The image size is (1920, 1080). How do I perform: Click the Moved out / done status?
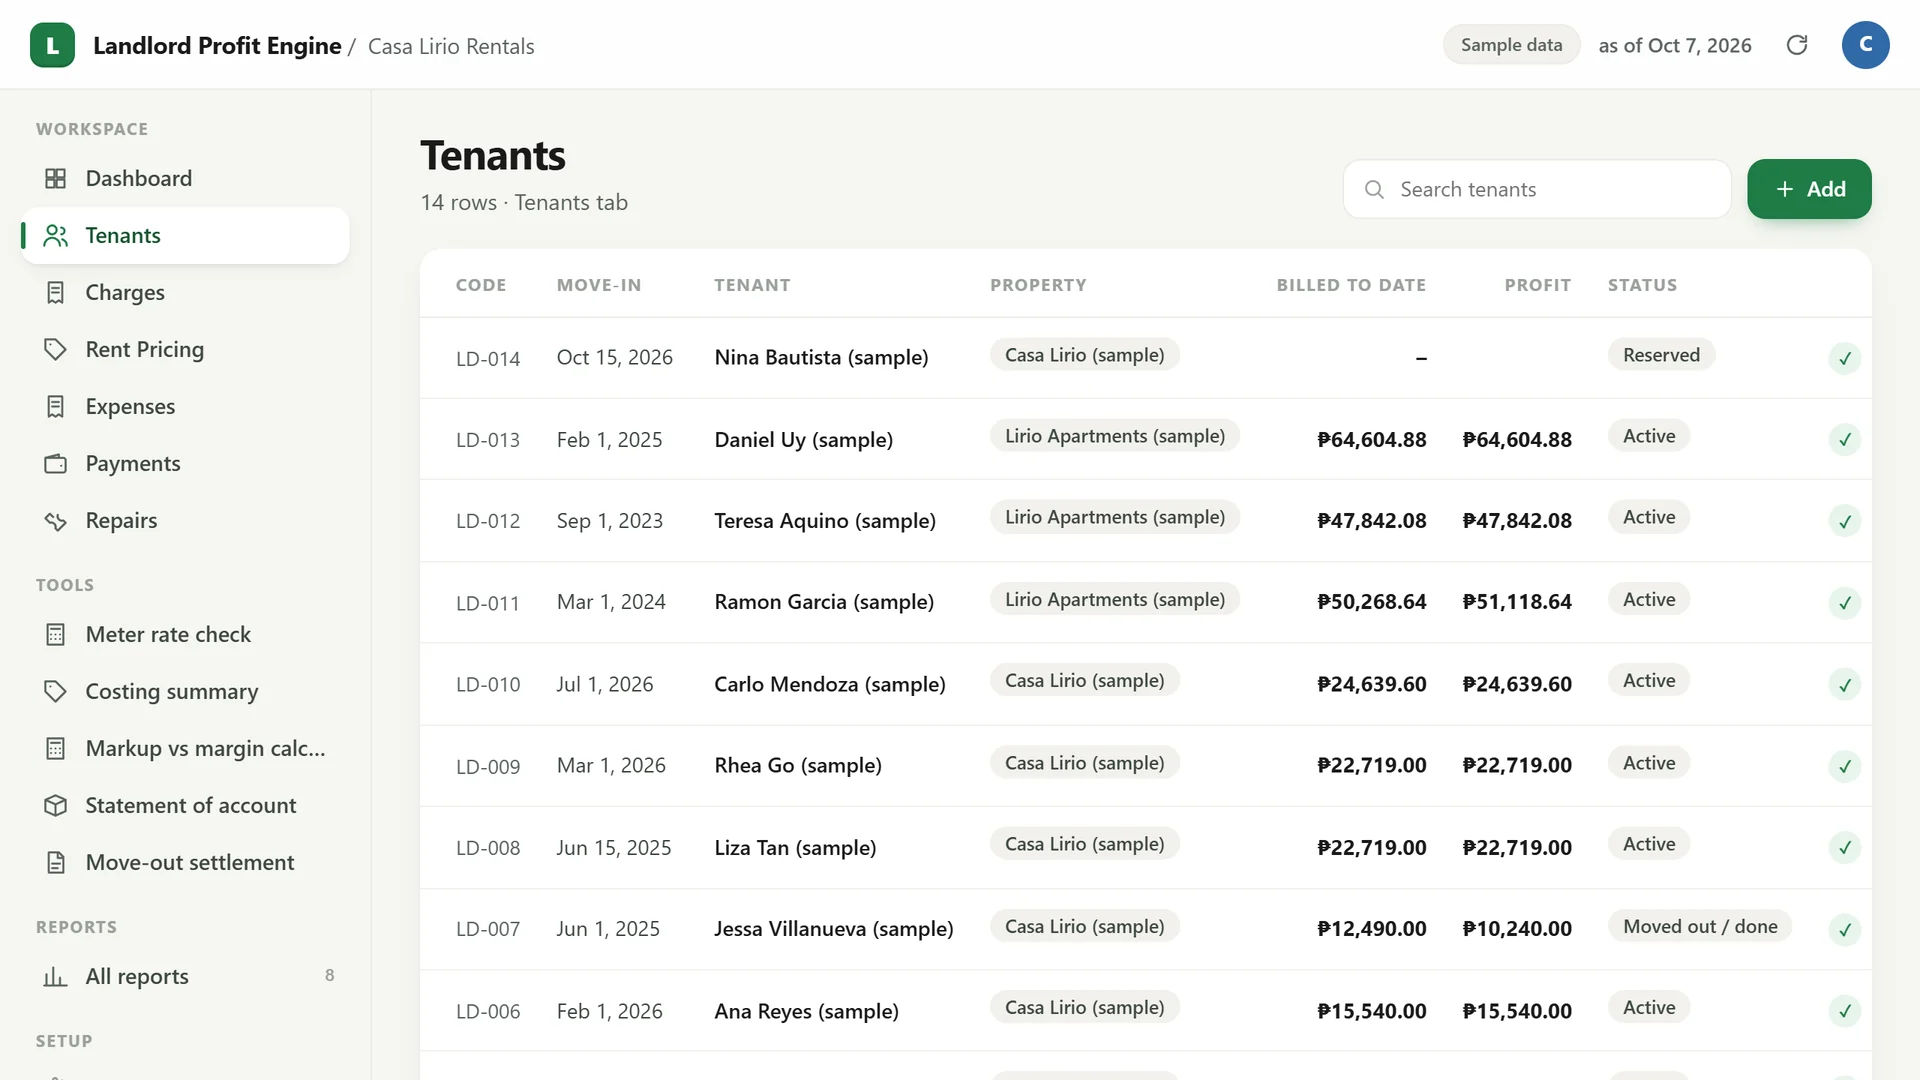tap(1700, 926)
